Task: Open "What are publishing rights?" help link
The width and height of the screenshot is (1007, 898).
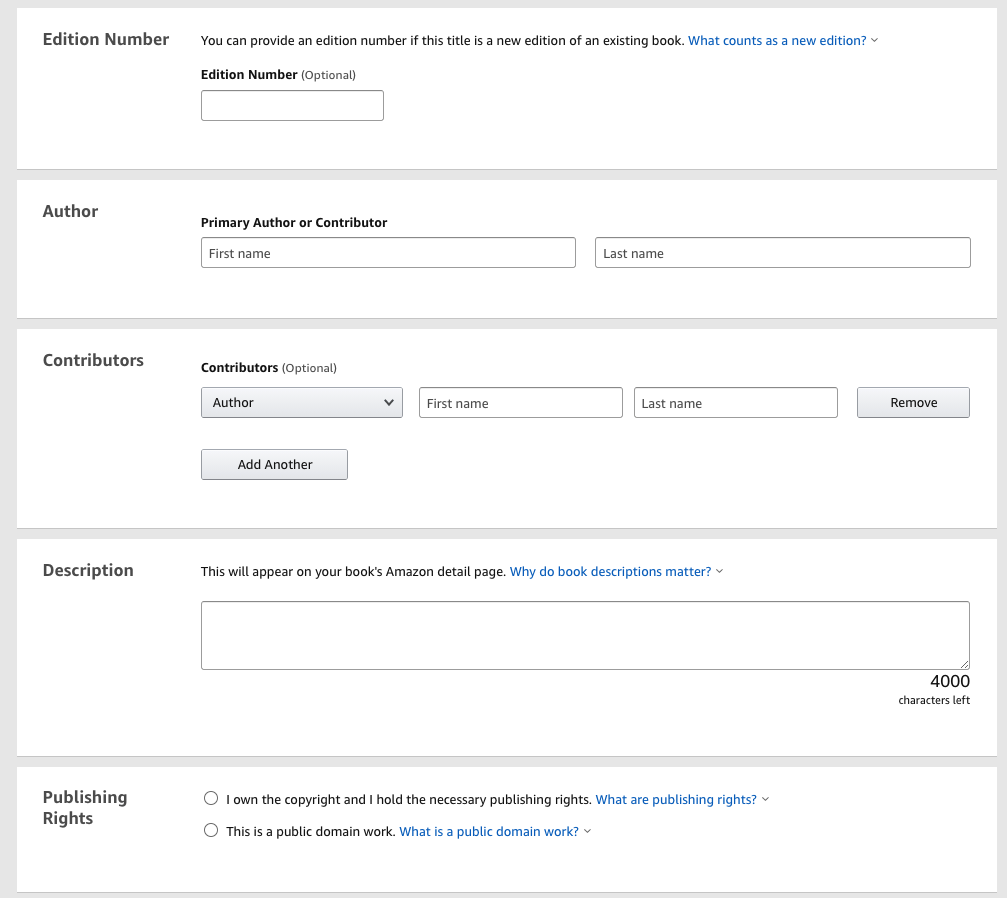Action: [x=676, y=800]
